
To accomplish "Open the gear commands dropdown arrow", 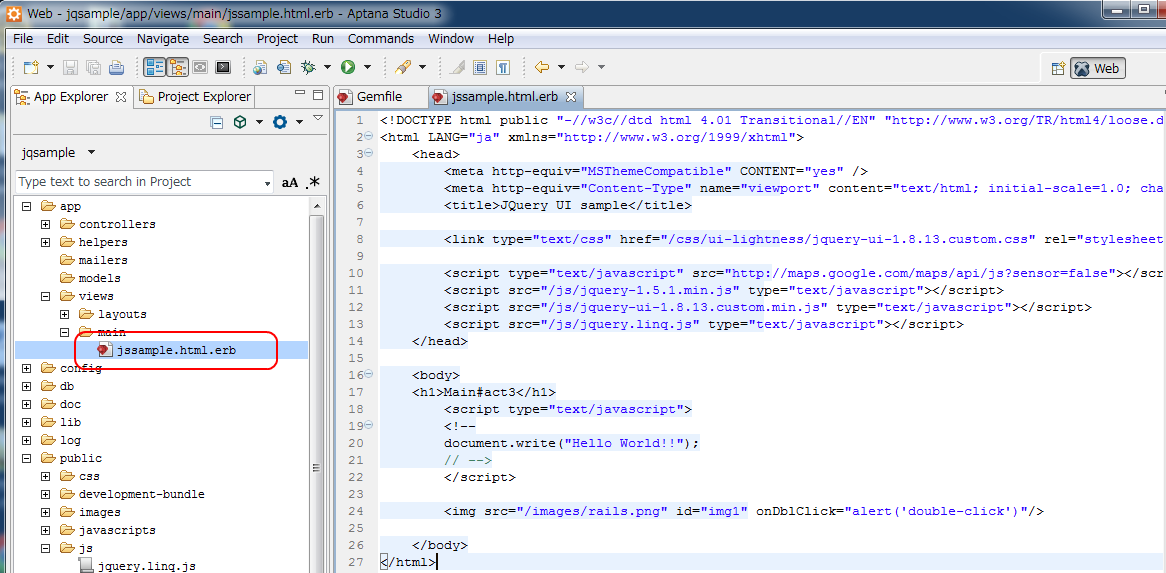I will [x=299, y=123].
